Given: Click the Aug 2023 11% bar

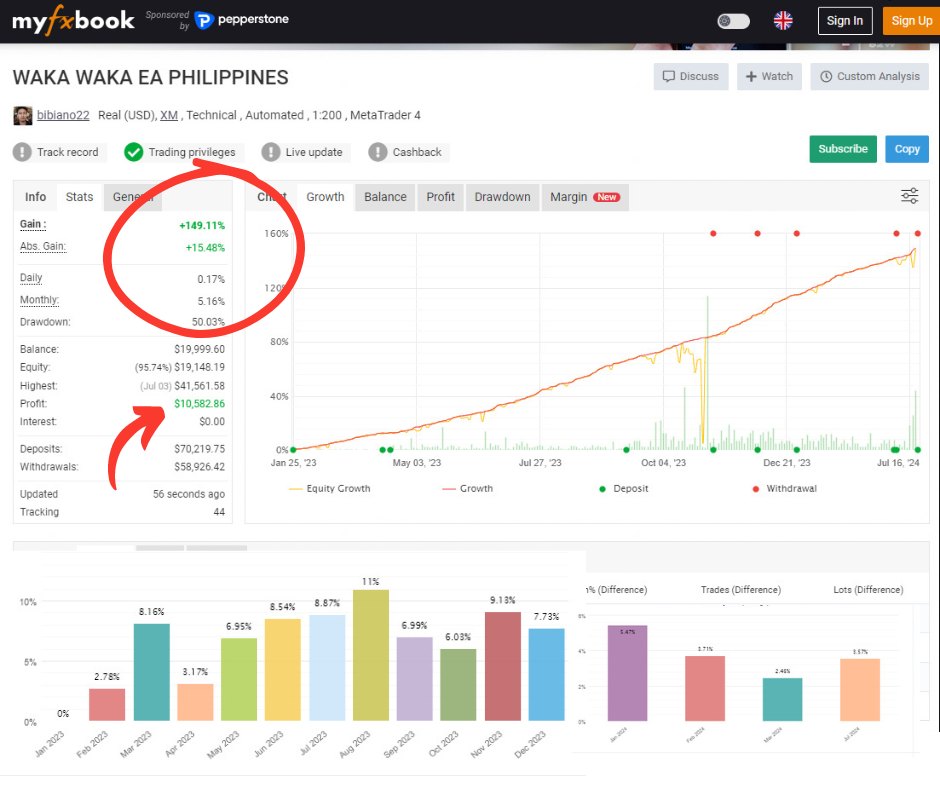Looking at the screenshot, I should 370,655.
